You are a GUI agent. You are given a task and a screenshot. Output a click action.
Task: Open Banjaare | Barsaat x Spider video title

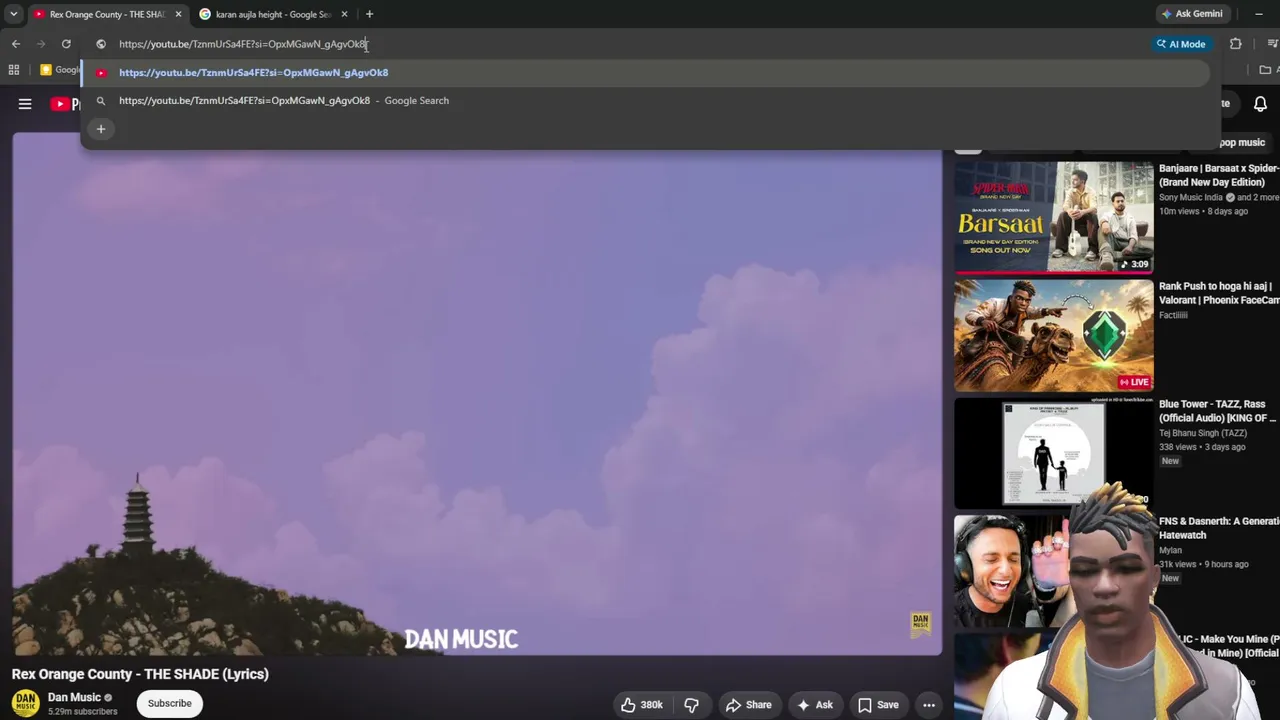[1219, 175]
